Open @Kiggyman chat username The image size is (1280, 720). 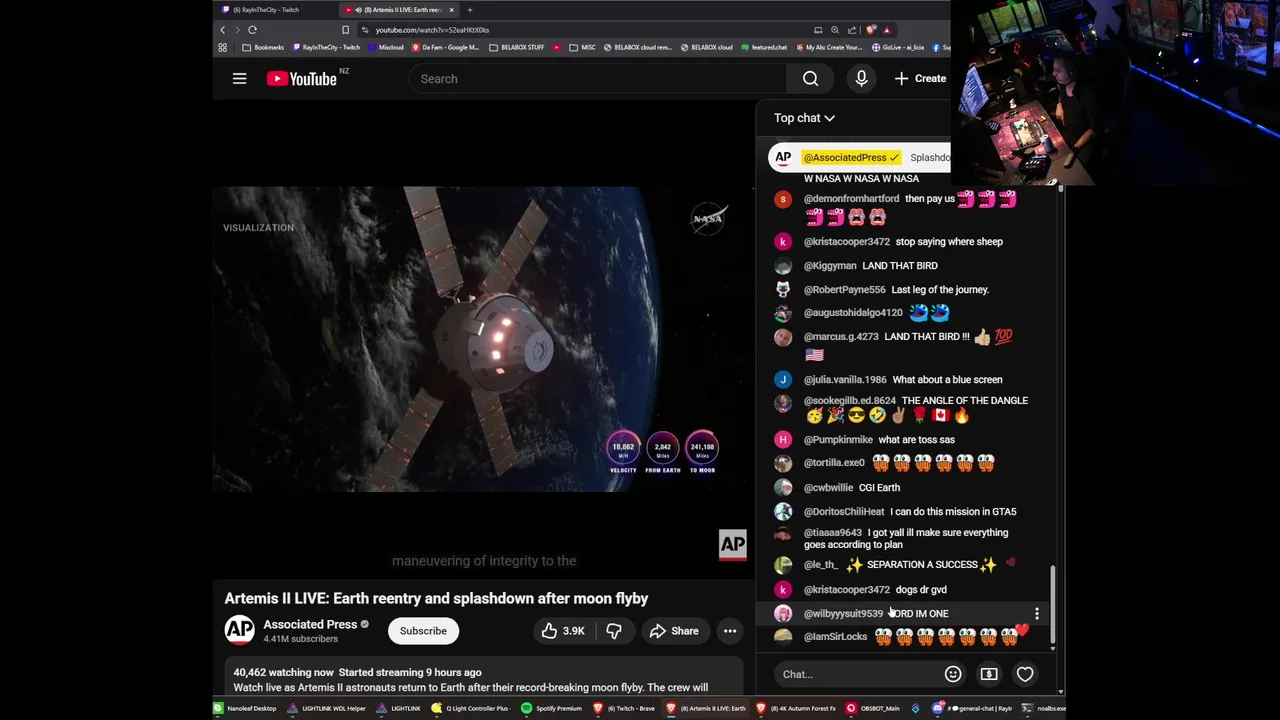830,266
